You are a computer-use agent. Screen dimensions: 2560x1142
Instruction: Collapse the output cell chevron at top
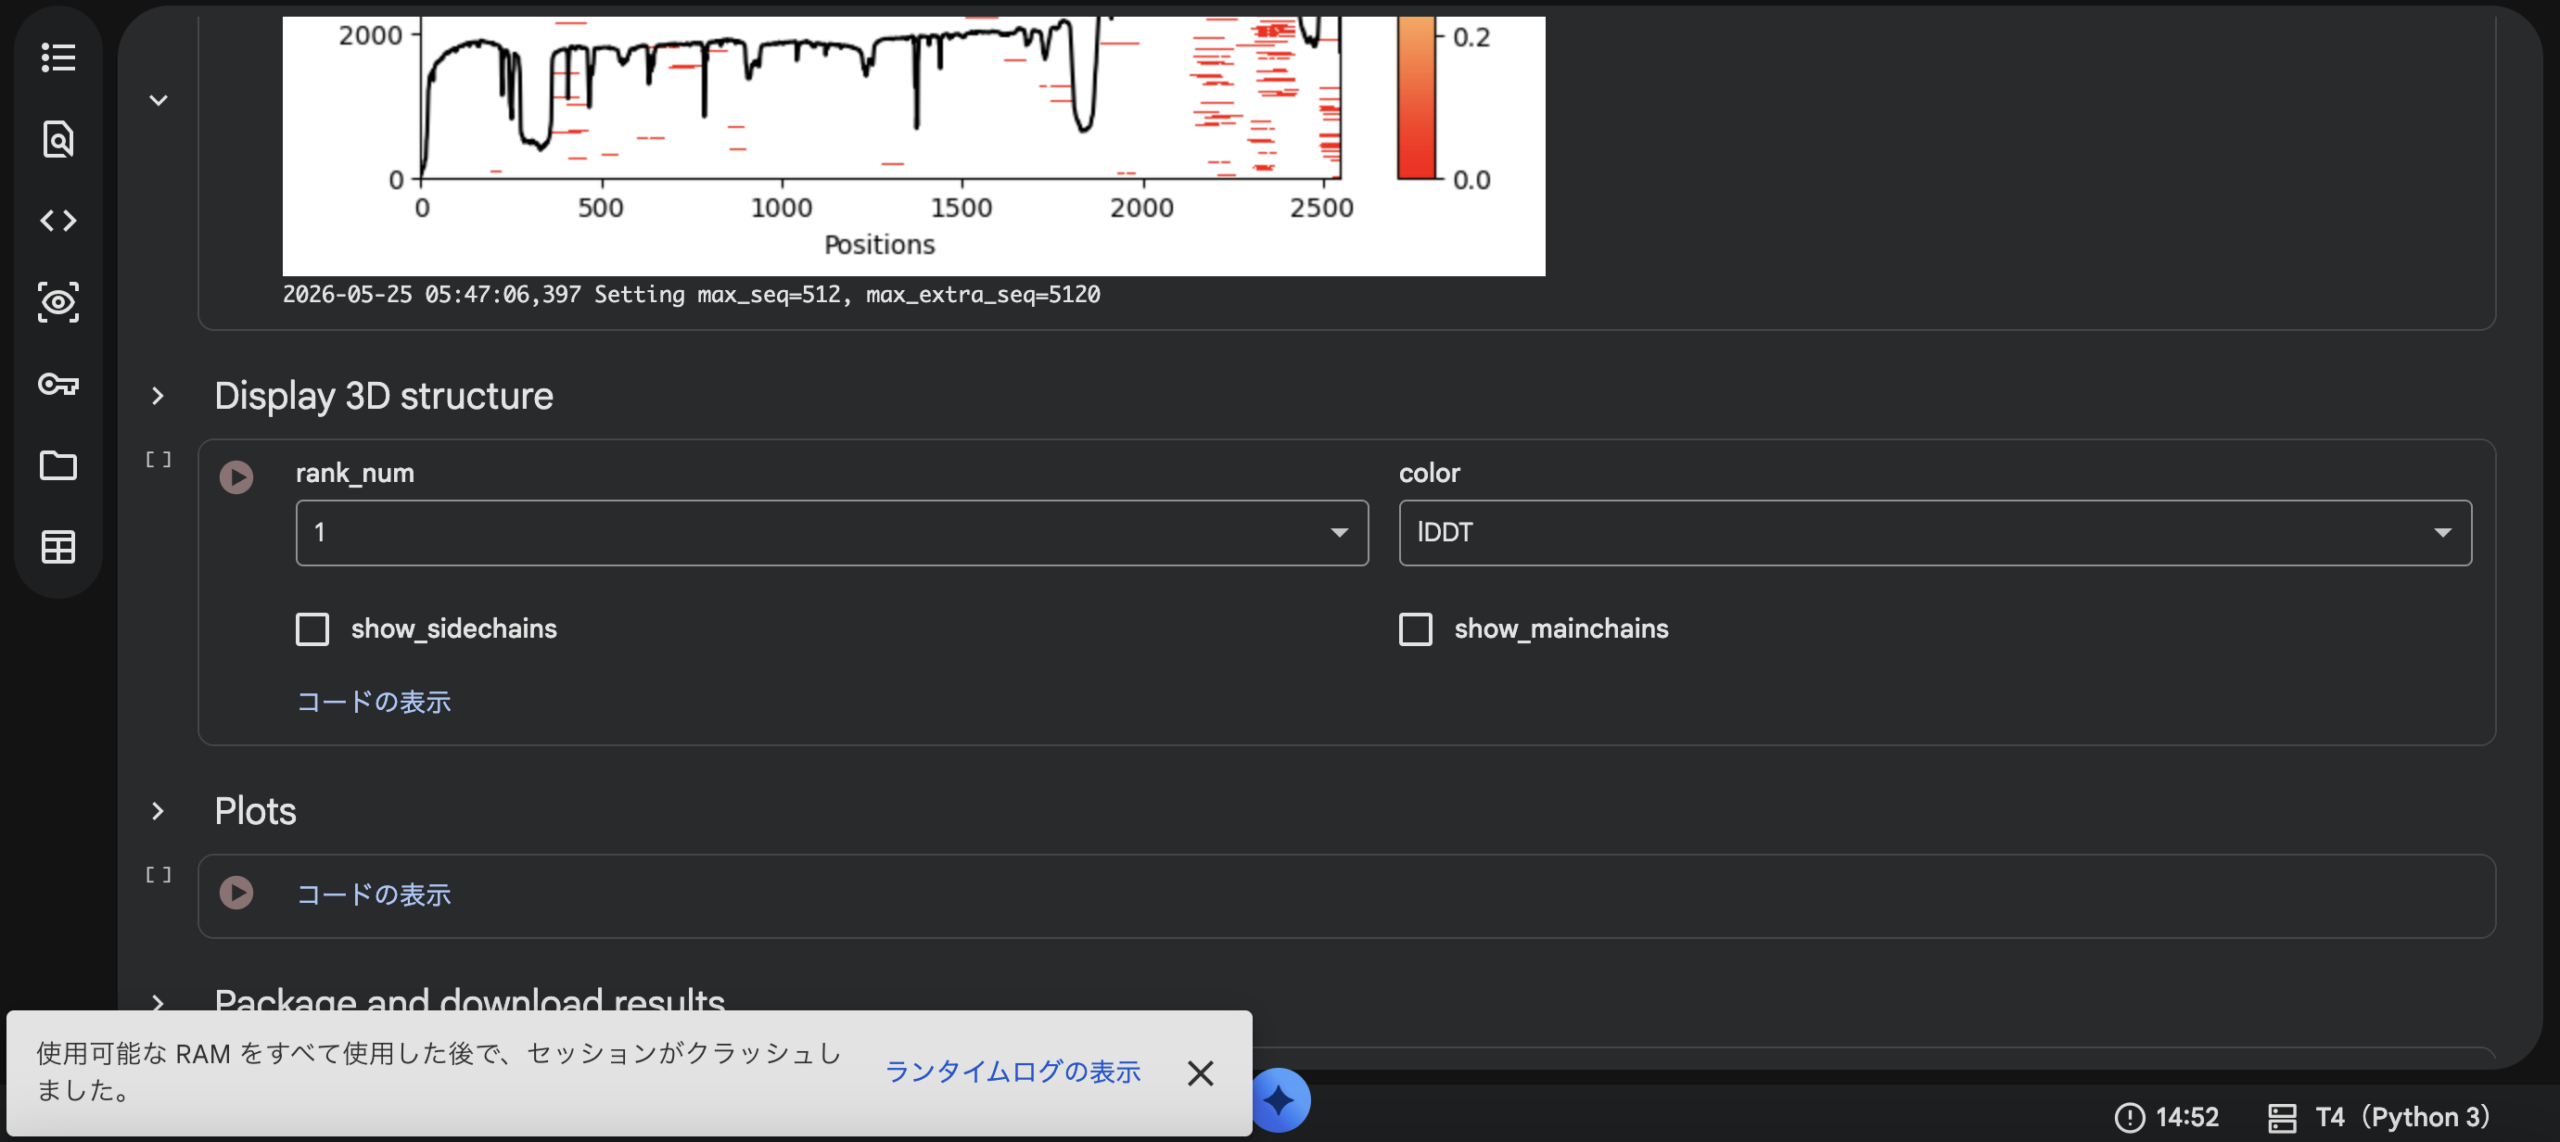(158, 100)
